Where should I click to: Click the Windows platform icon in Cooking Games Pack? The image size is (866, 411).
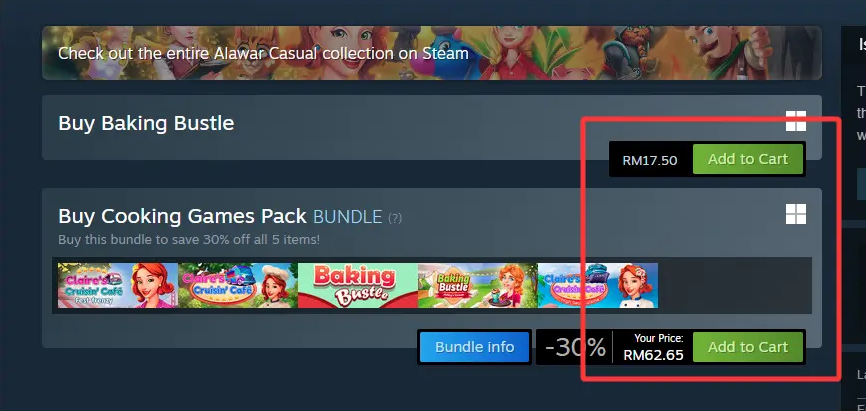pyautogui.click(x=796, y=214)
